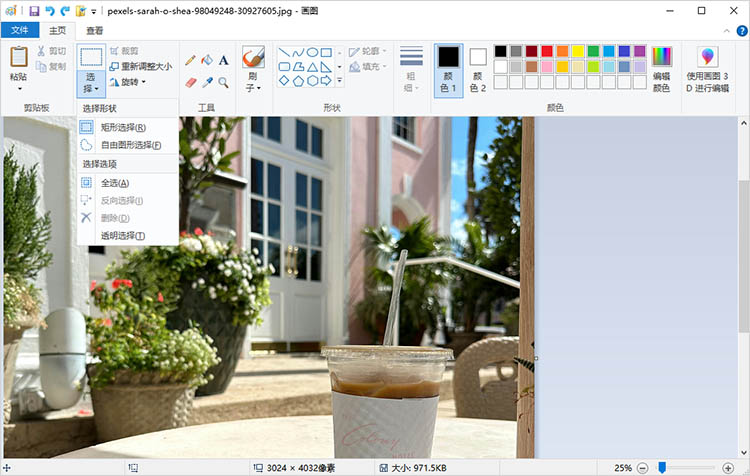The height and width of the screenshot is (476, 750).
Task: Select the Eraser tool
Action: pos(190,82)
